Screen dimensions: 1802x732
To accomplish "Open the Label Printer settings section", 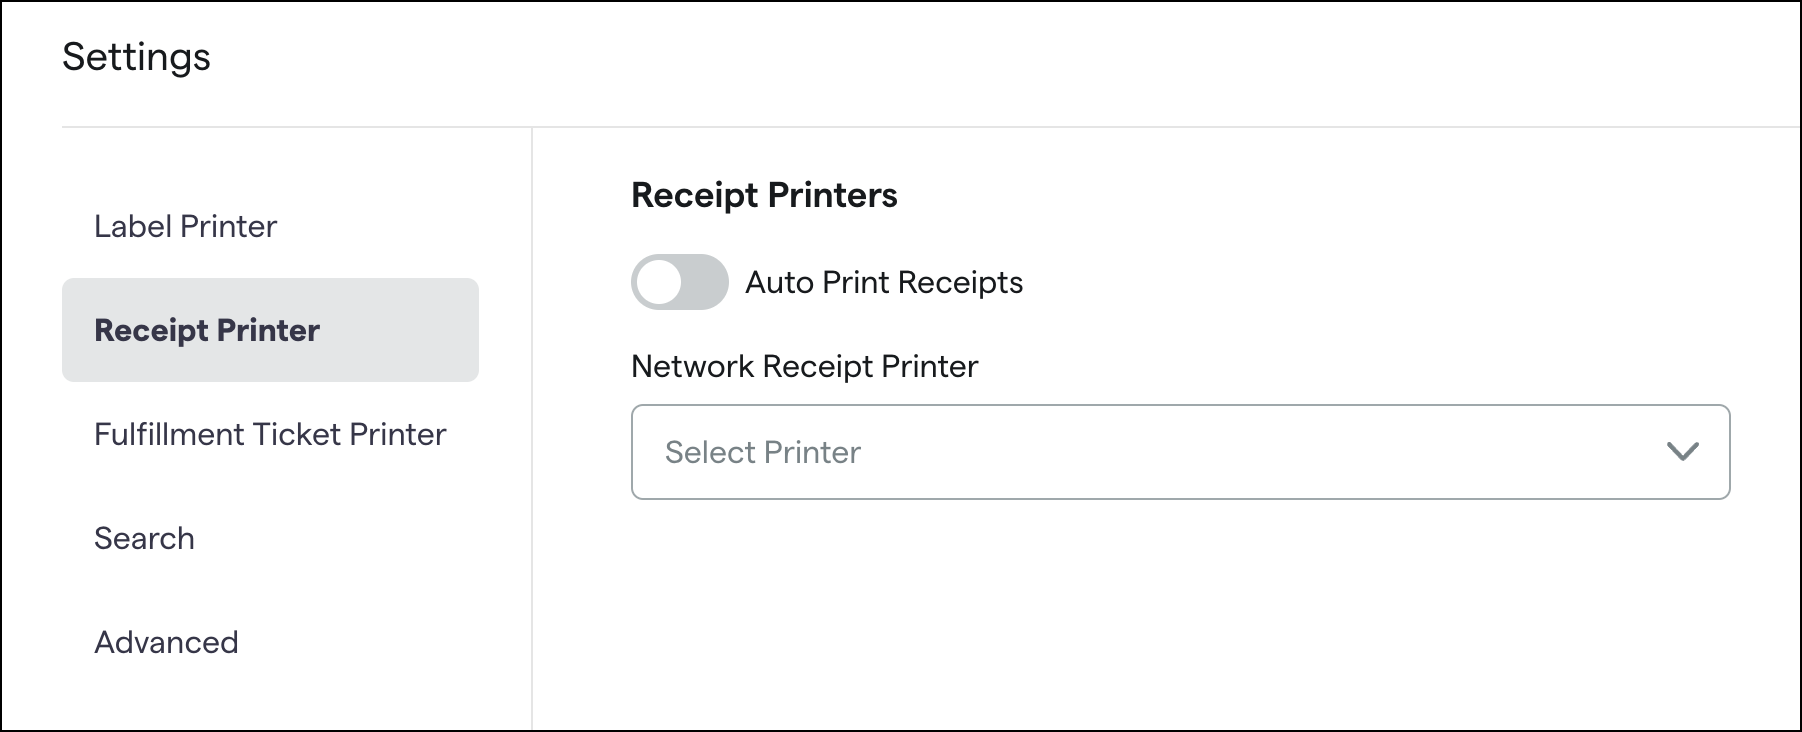I will pyautogui.click(x=185, y=226).
